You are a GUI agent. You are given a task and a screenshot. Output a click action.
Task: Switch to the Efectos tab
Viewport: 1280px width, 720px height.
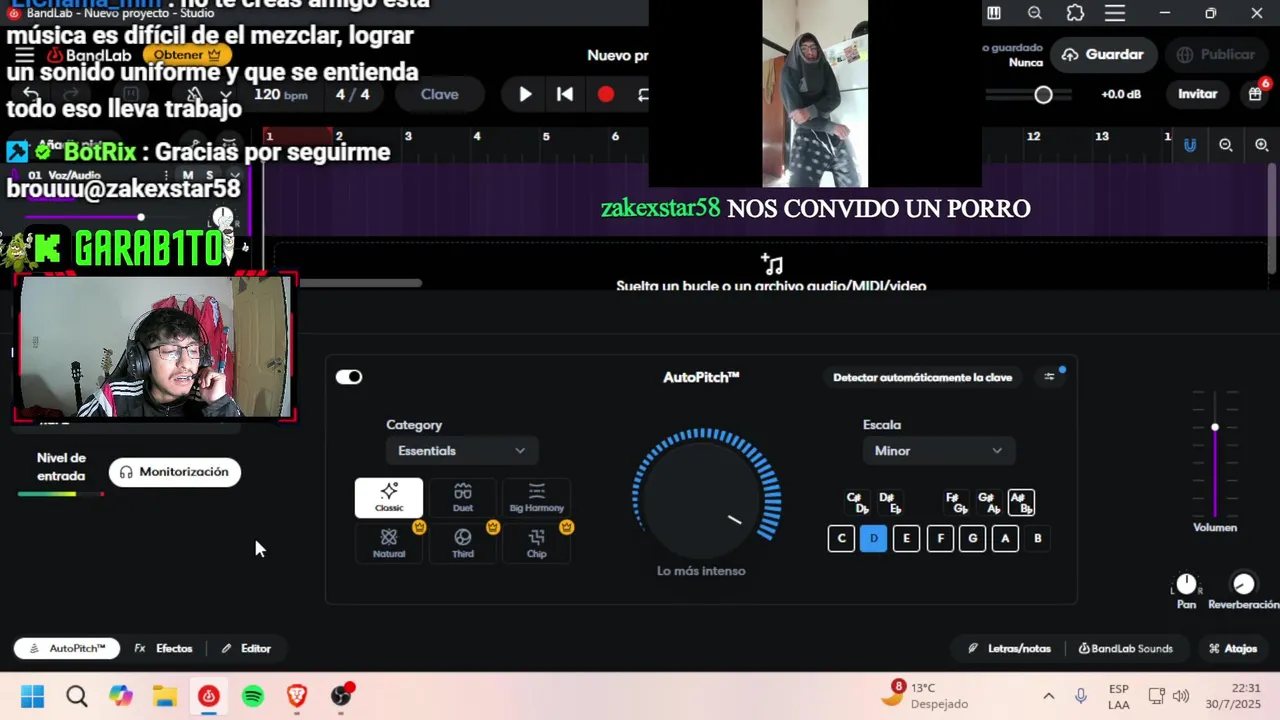(x=164, y=648)
